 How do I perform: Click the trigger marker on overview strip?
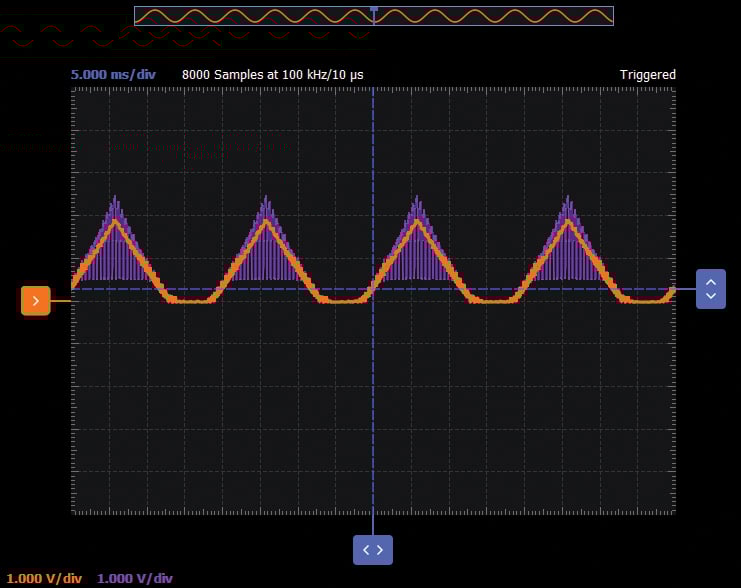[x=374, y=9]
